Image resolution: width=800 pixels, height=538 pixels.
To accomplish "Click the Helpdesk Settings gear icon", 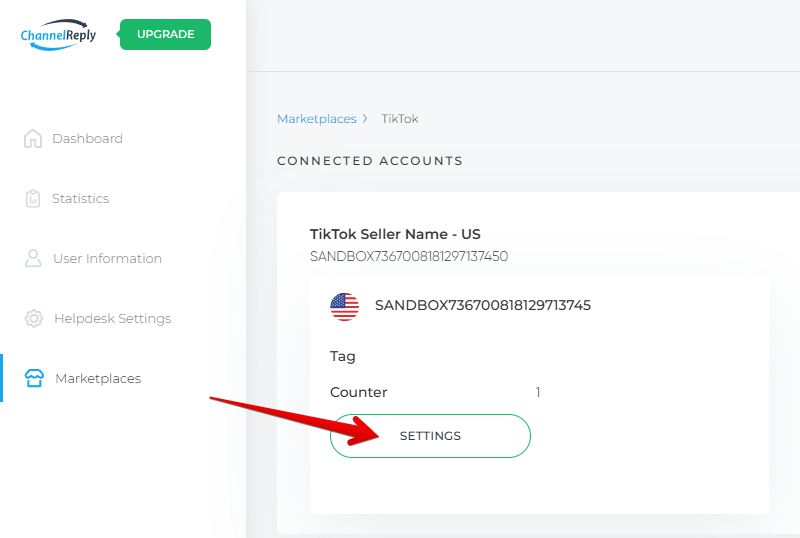I will pos(34,319).
